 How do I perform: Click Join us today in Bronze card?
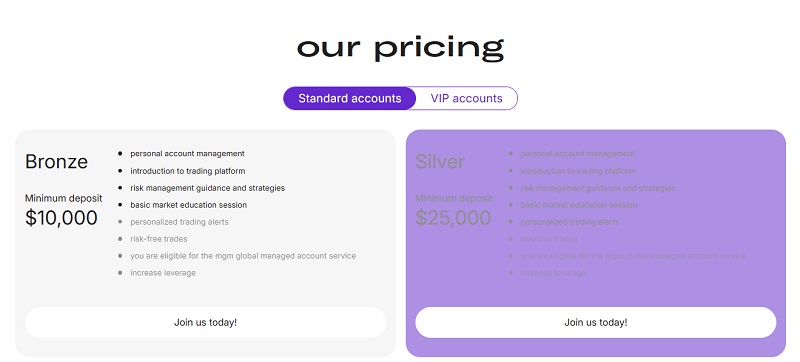tap(206, 322)
